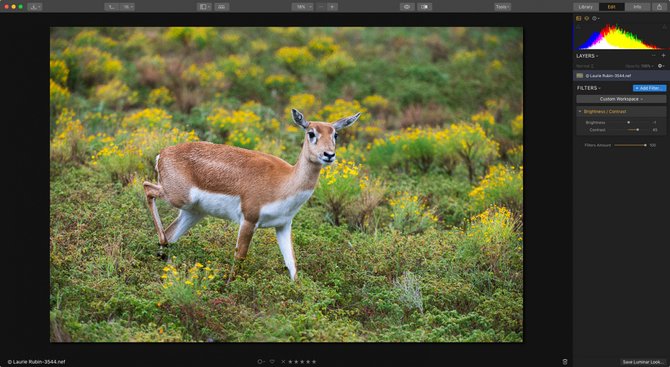Viewport: 670px width, 367px height.
Task: Move the photo to trash
Action: [564, 362]
